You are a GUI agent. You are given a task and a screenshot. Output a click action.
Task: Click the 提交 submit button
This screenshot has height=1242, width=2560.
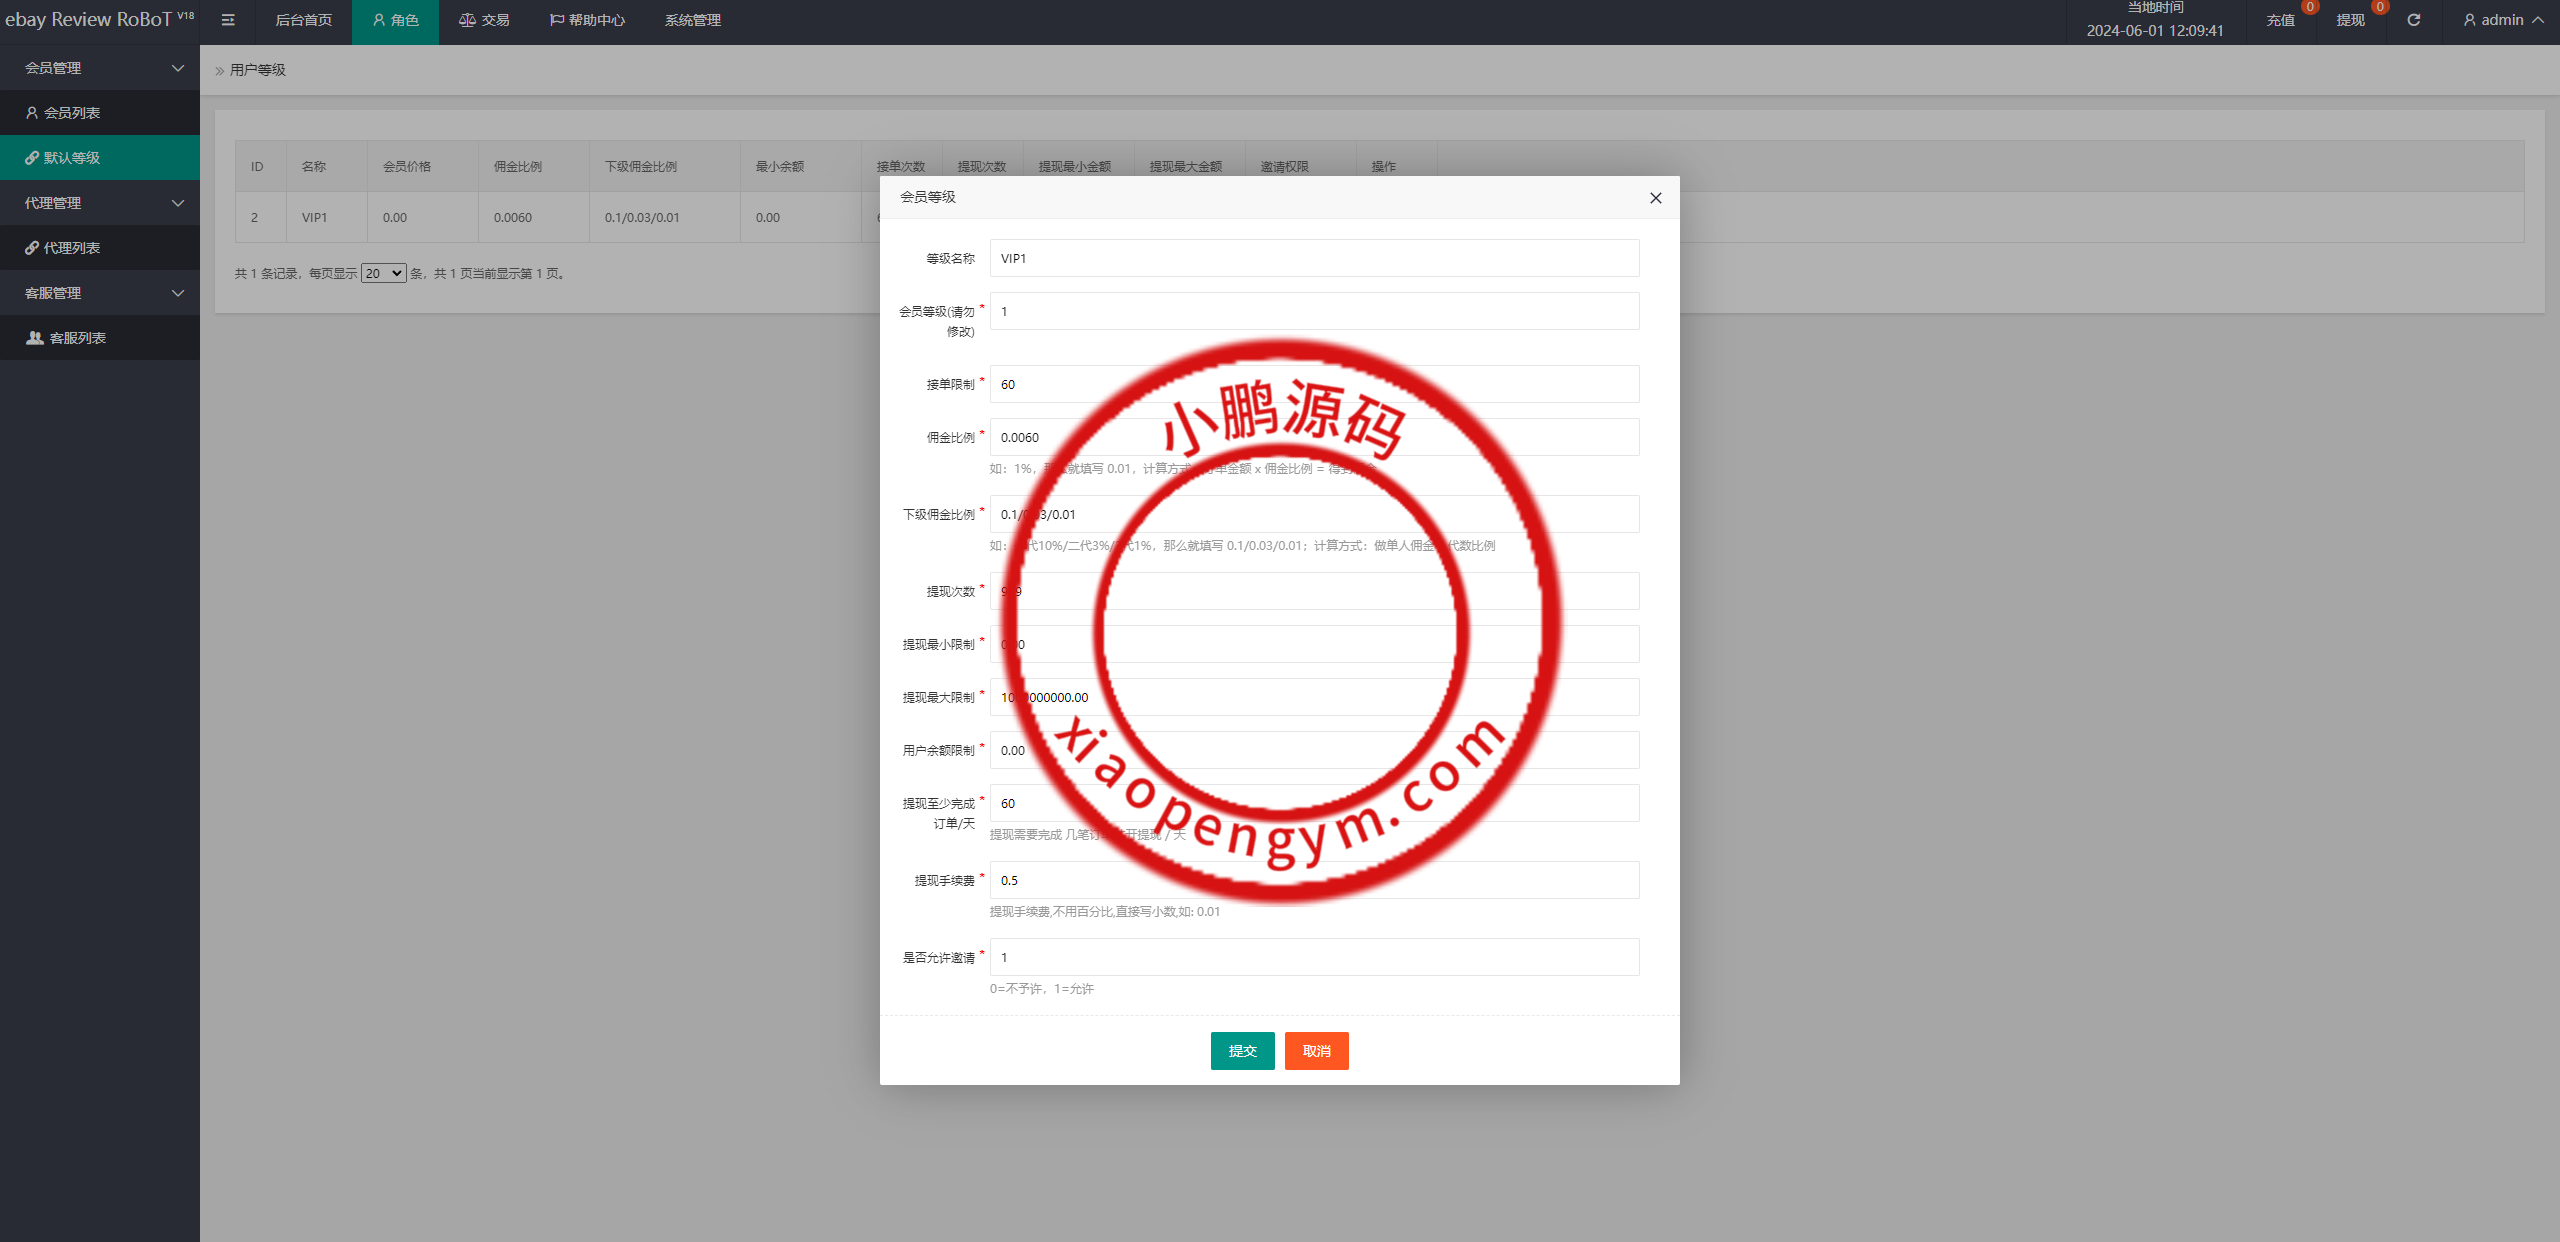(1242, 1051)
